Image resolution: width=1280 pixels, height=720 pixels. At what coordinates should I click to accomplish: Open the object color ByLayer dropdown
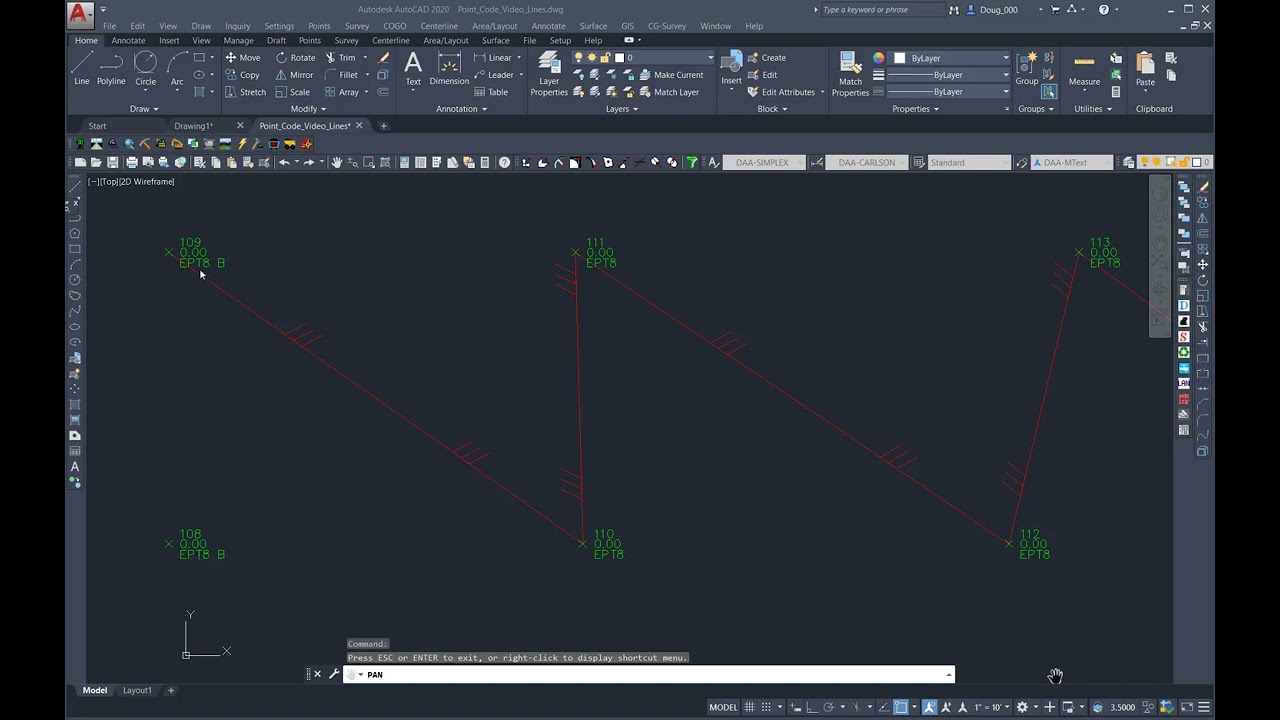pos(951,58)
